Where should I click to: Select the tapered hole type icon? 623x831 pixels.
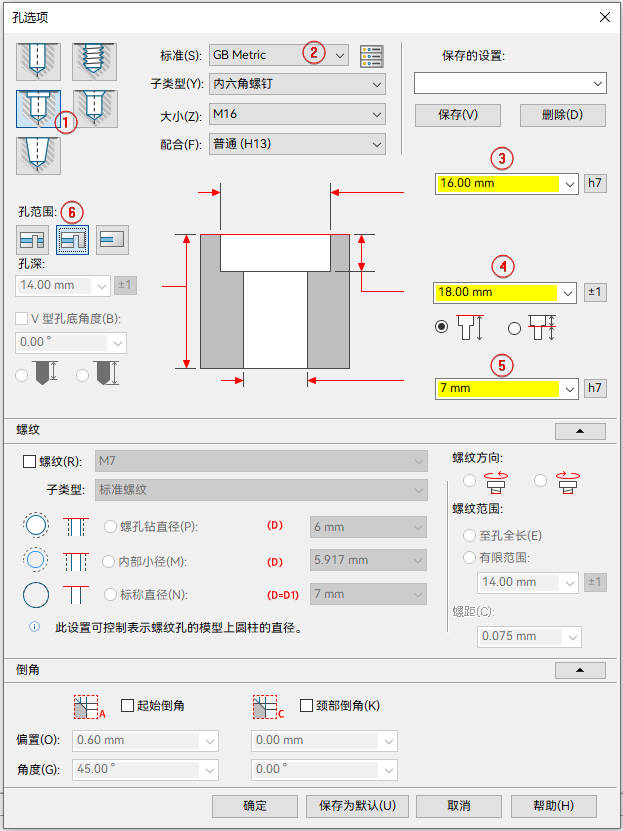(38, 156)
